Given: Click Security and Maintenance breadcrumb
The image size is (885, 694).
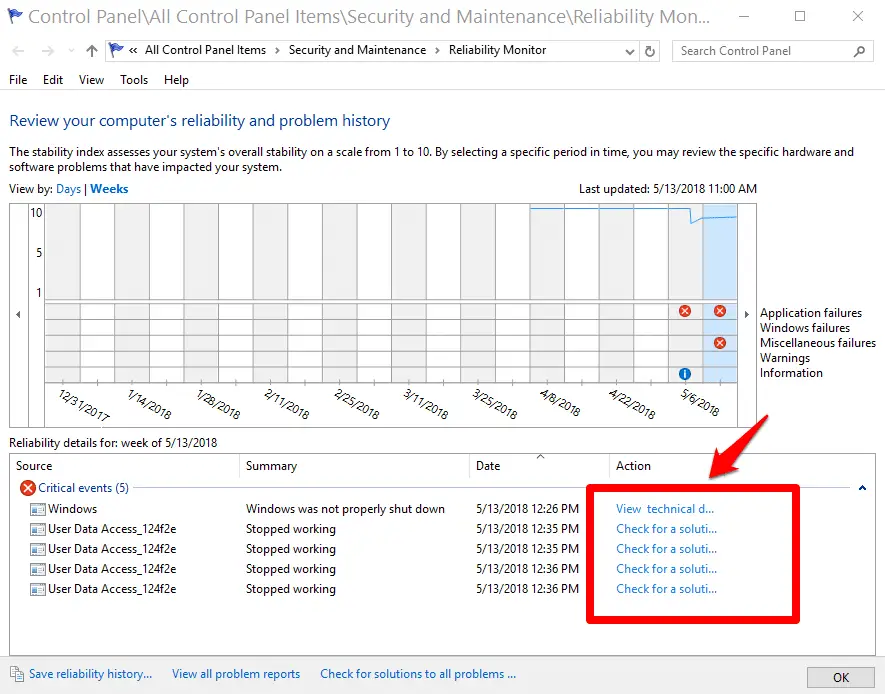Looking at the screenshot, I should tap(357, 50).
